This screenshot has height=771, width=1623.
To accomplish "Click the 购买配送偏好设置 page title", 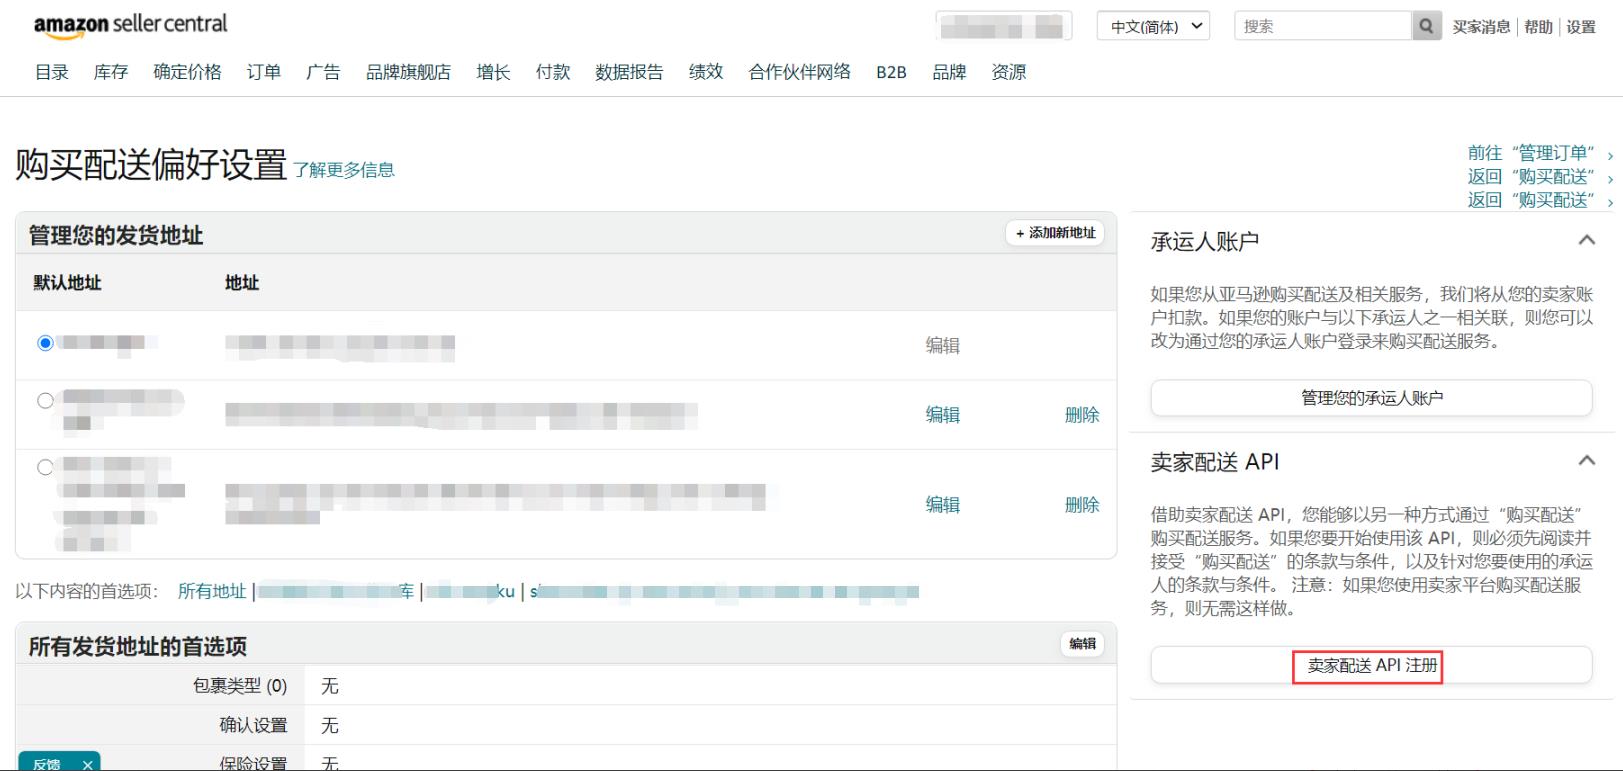I will 151,165.
